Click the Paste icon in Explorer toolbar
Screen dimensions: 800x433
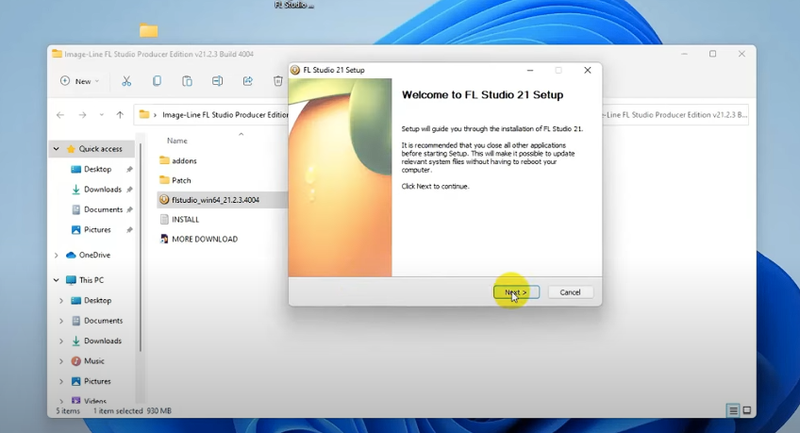tap(187, 81)
